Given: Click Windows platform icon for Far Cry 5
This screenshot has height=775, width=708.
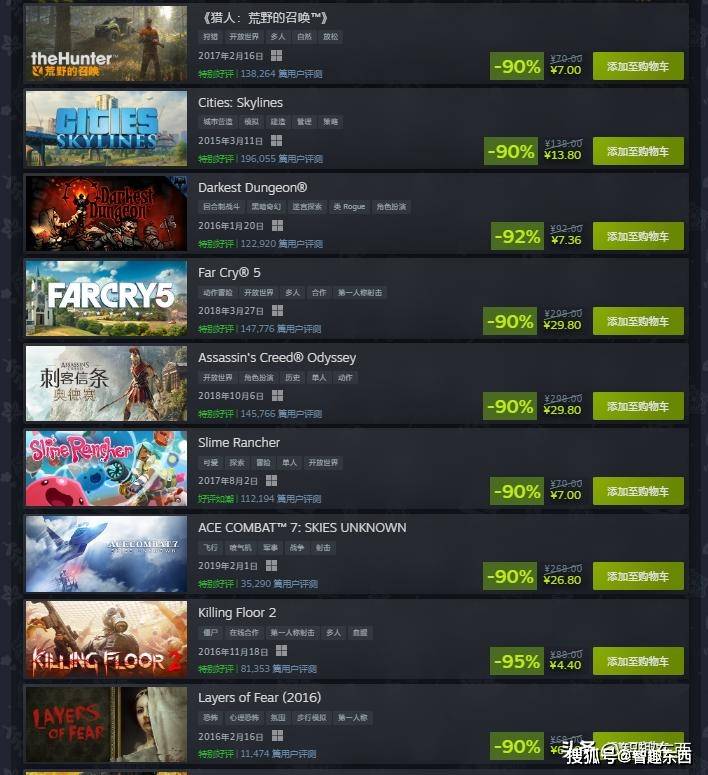Looking at the screenshot, I should [x=277, y=310].
